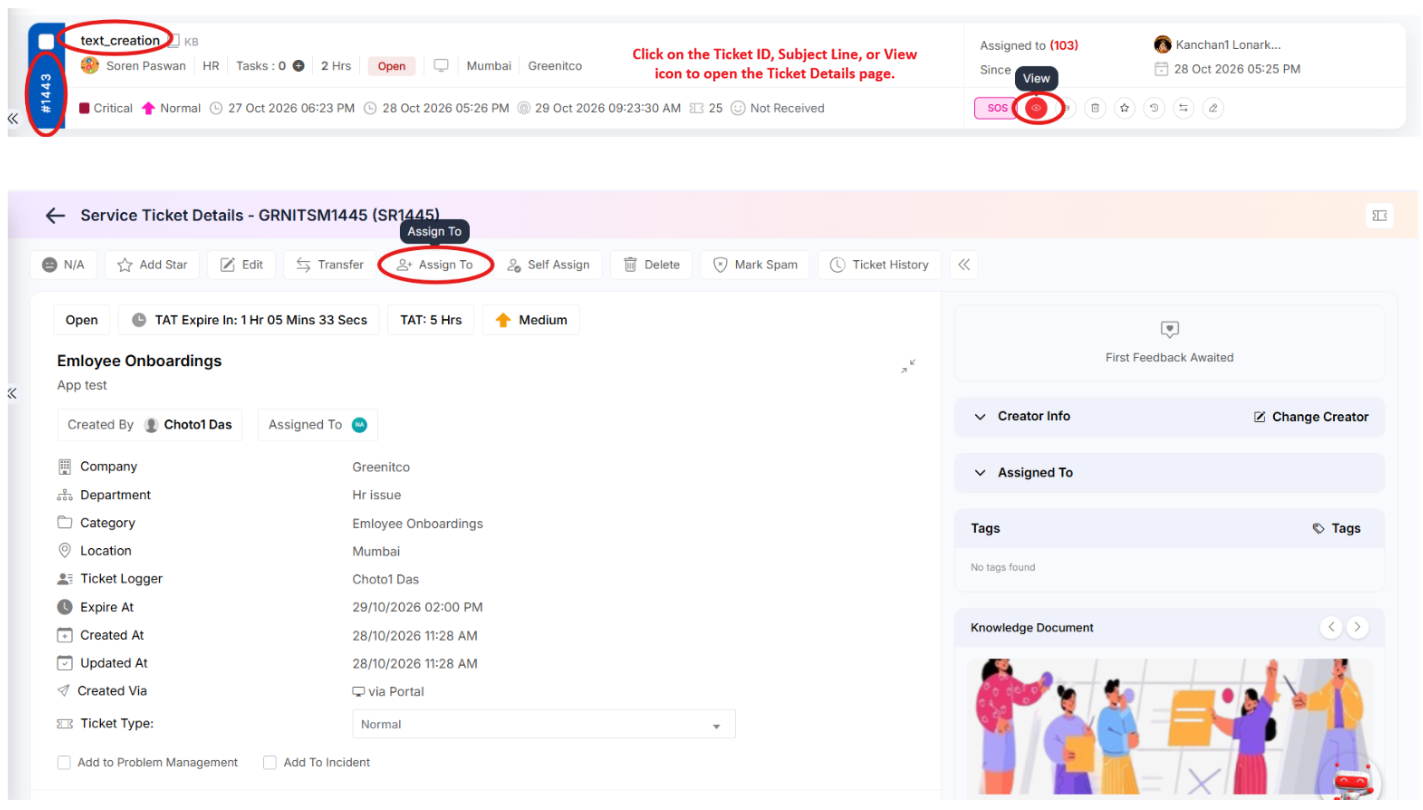1423x810 pixels.
Task: Click the Assigned To NA avatar chip
Action: coord(359,425)
